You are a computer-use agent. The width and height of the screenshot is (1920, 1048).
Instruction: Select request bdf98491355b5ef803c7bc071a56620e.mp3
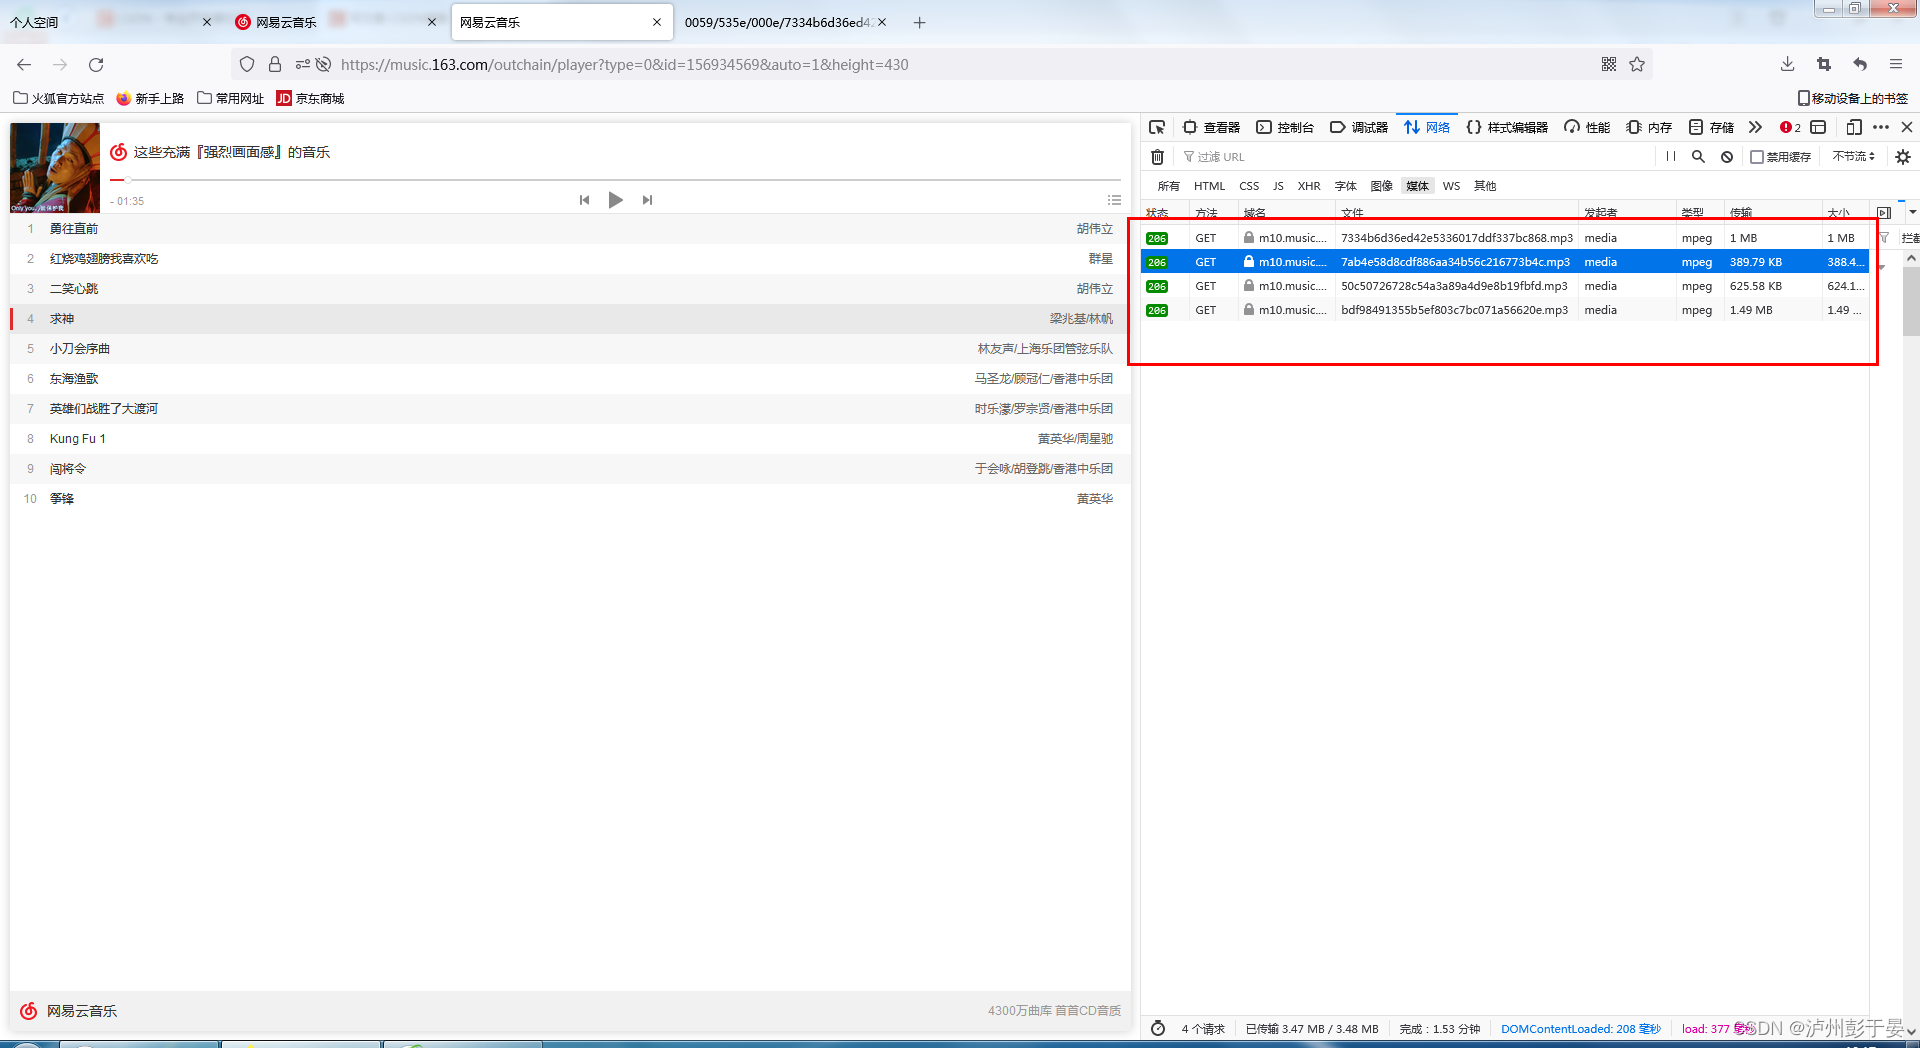1505,310
